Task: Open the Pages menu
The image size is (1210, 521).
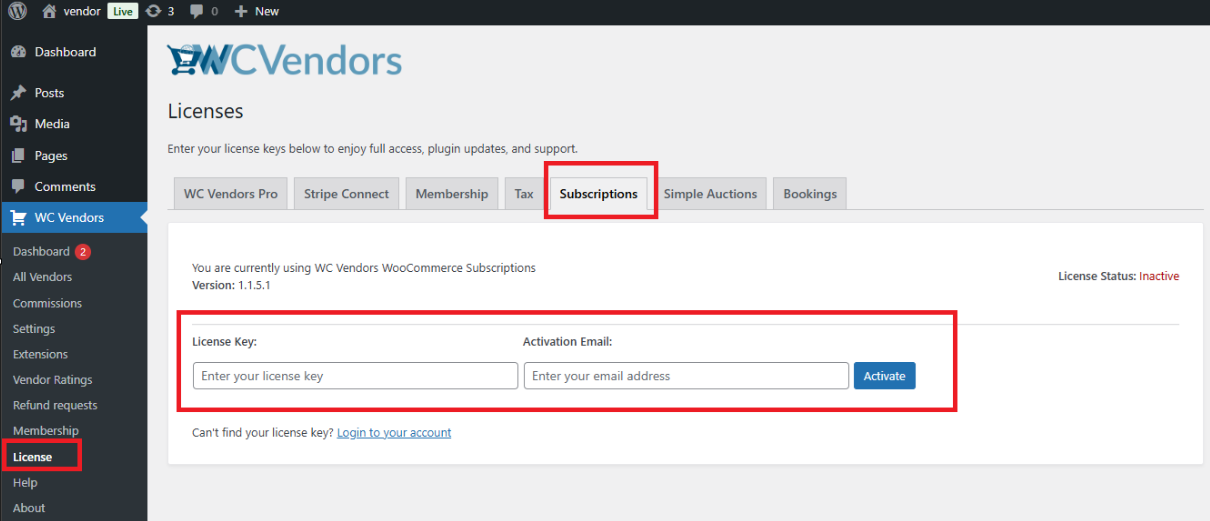Action: tap(51, 156)
